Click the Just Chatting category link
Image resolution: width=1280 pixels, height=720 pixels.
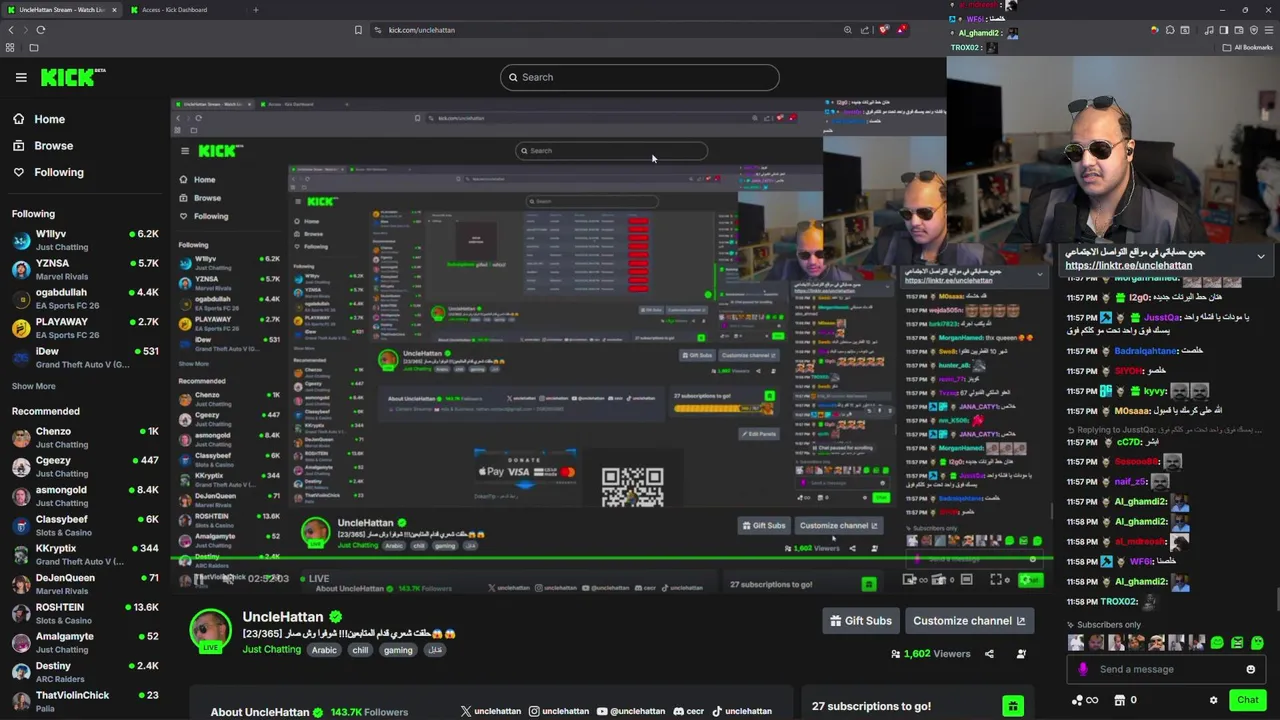pos(271,650)
